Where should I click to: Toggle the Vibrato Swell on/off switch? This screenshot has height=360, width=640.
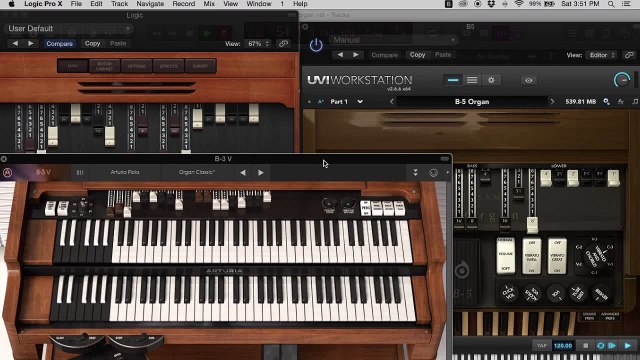pyautogui.click(x=531, y=256)
